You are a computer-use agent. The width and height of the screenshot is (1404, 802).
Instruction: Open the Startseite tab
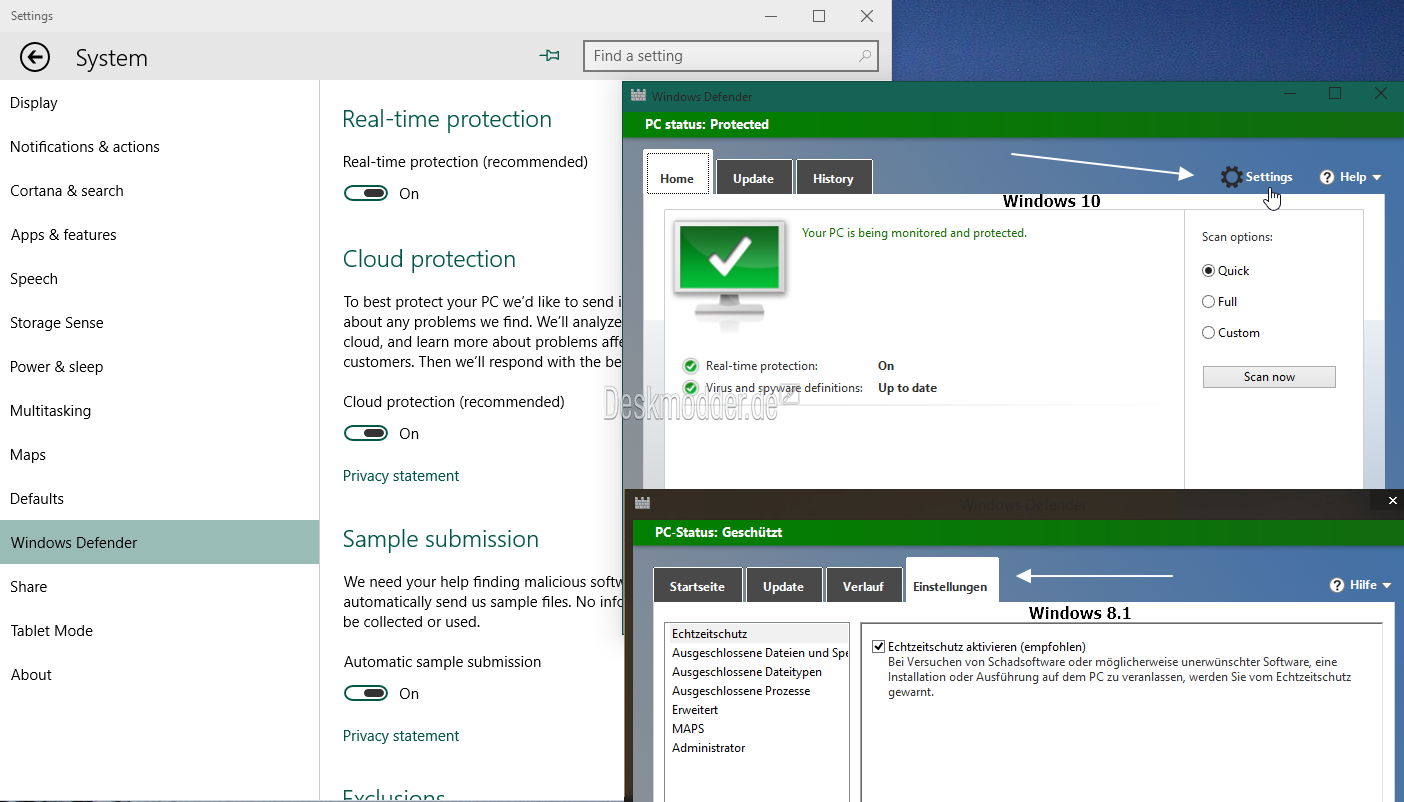coord(698,585)
